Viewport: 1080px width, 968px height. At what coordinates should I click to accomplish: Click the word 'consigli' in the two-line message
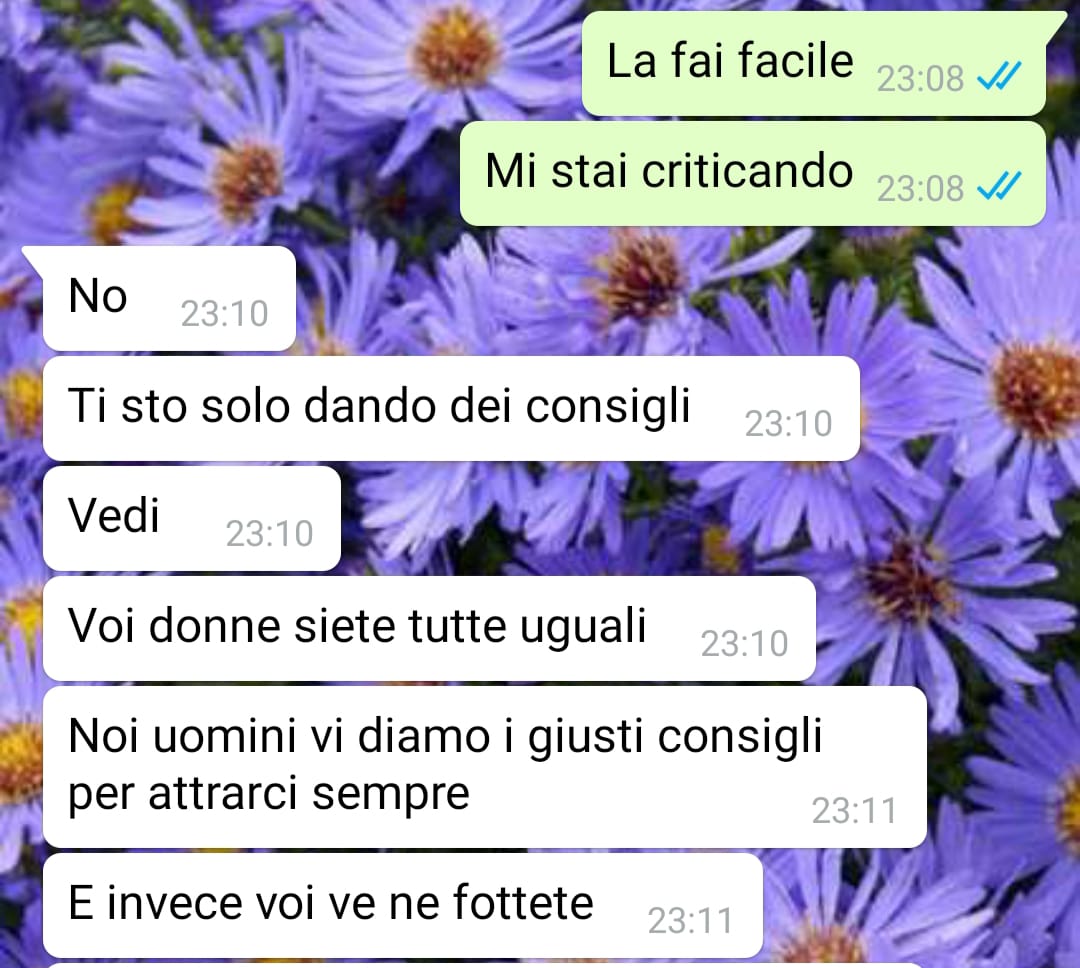click(740, 738)
